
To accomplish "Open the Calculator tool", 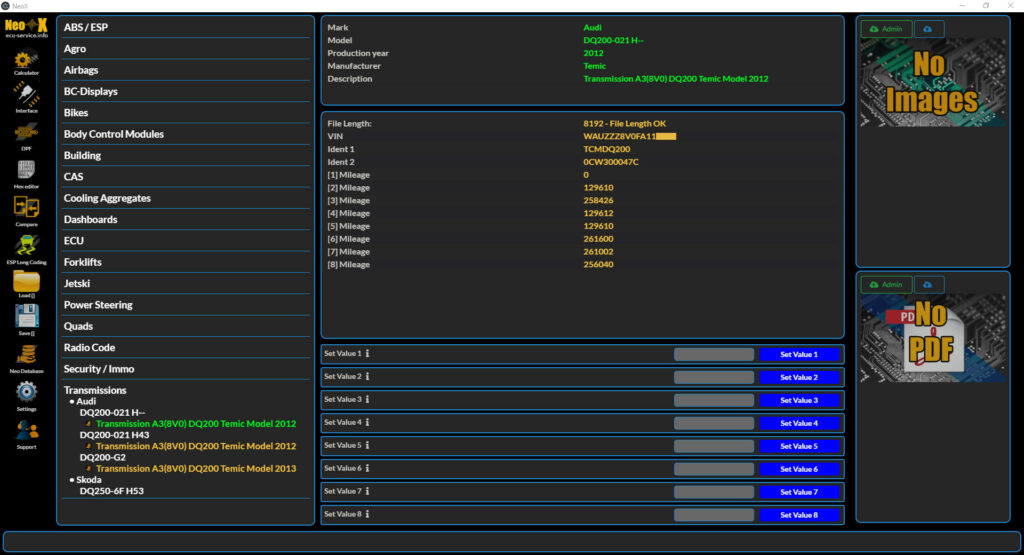I will 27,60.
